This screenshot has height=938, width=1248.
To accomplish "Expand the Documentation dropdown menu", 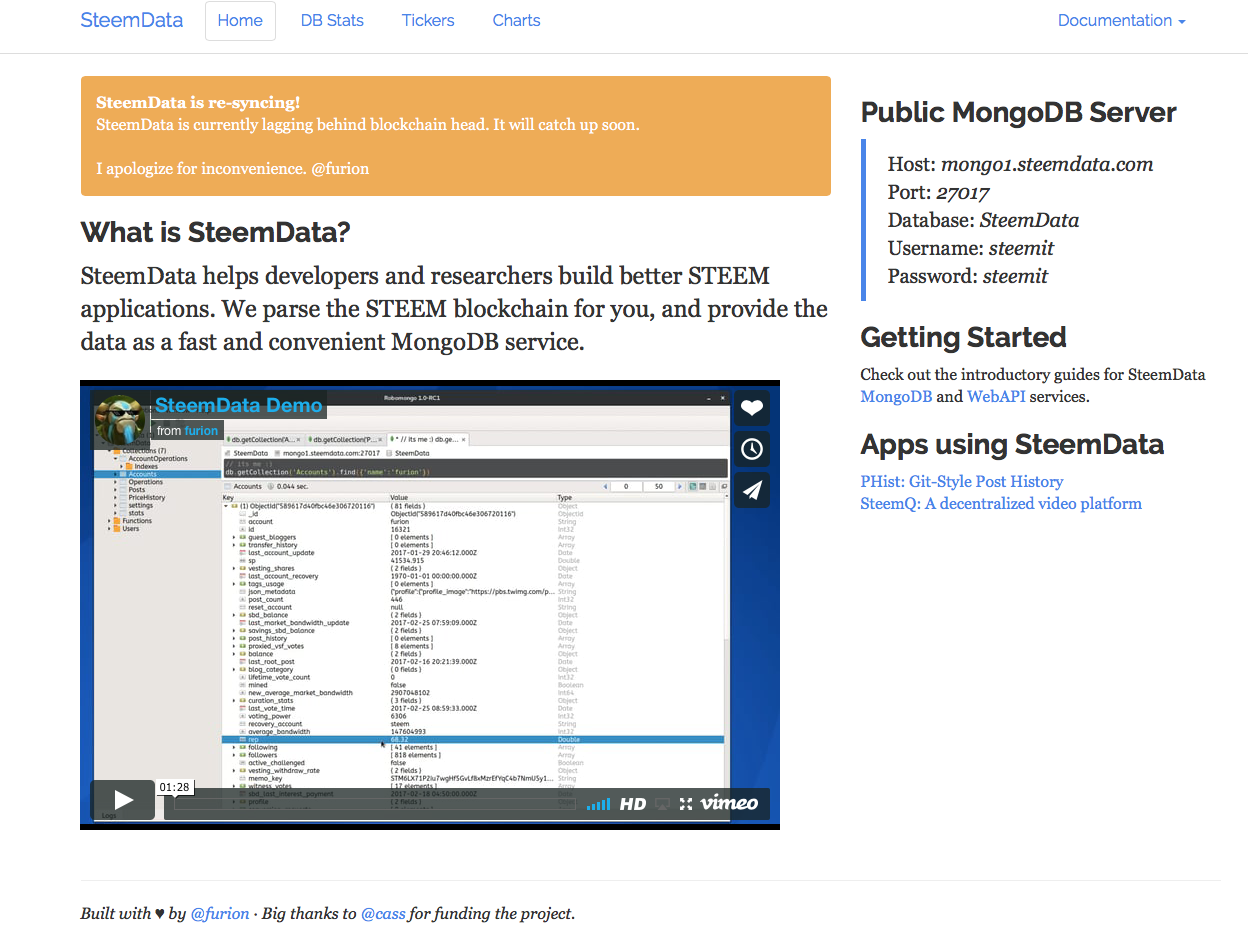I will (x=1121, y=20).
